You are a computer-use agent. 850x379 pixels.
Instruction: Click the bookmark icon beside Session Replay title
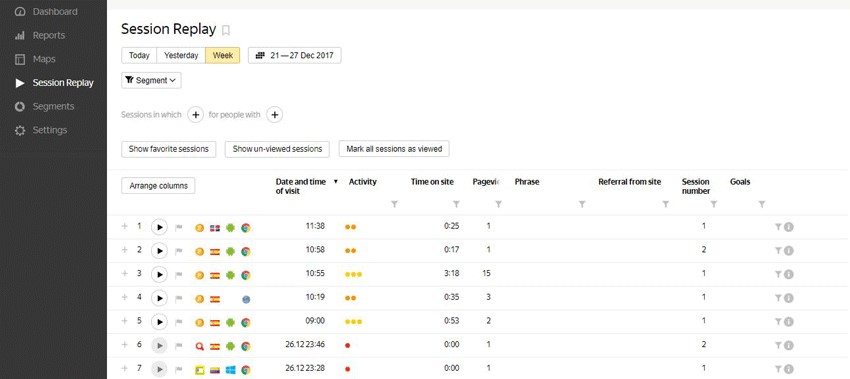point(226,30)
